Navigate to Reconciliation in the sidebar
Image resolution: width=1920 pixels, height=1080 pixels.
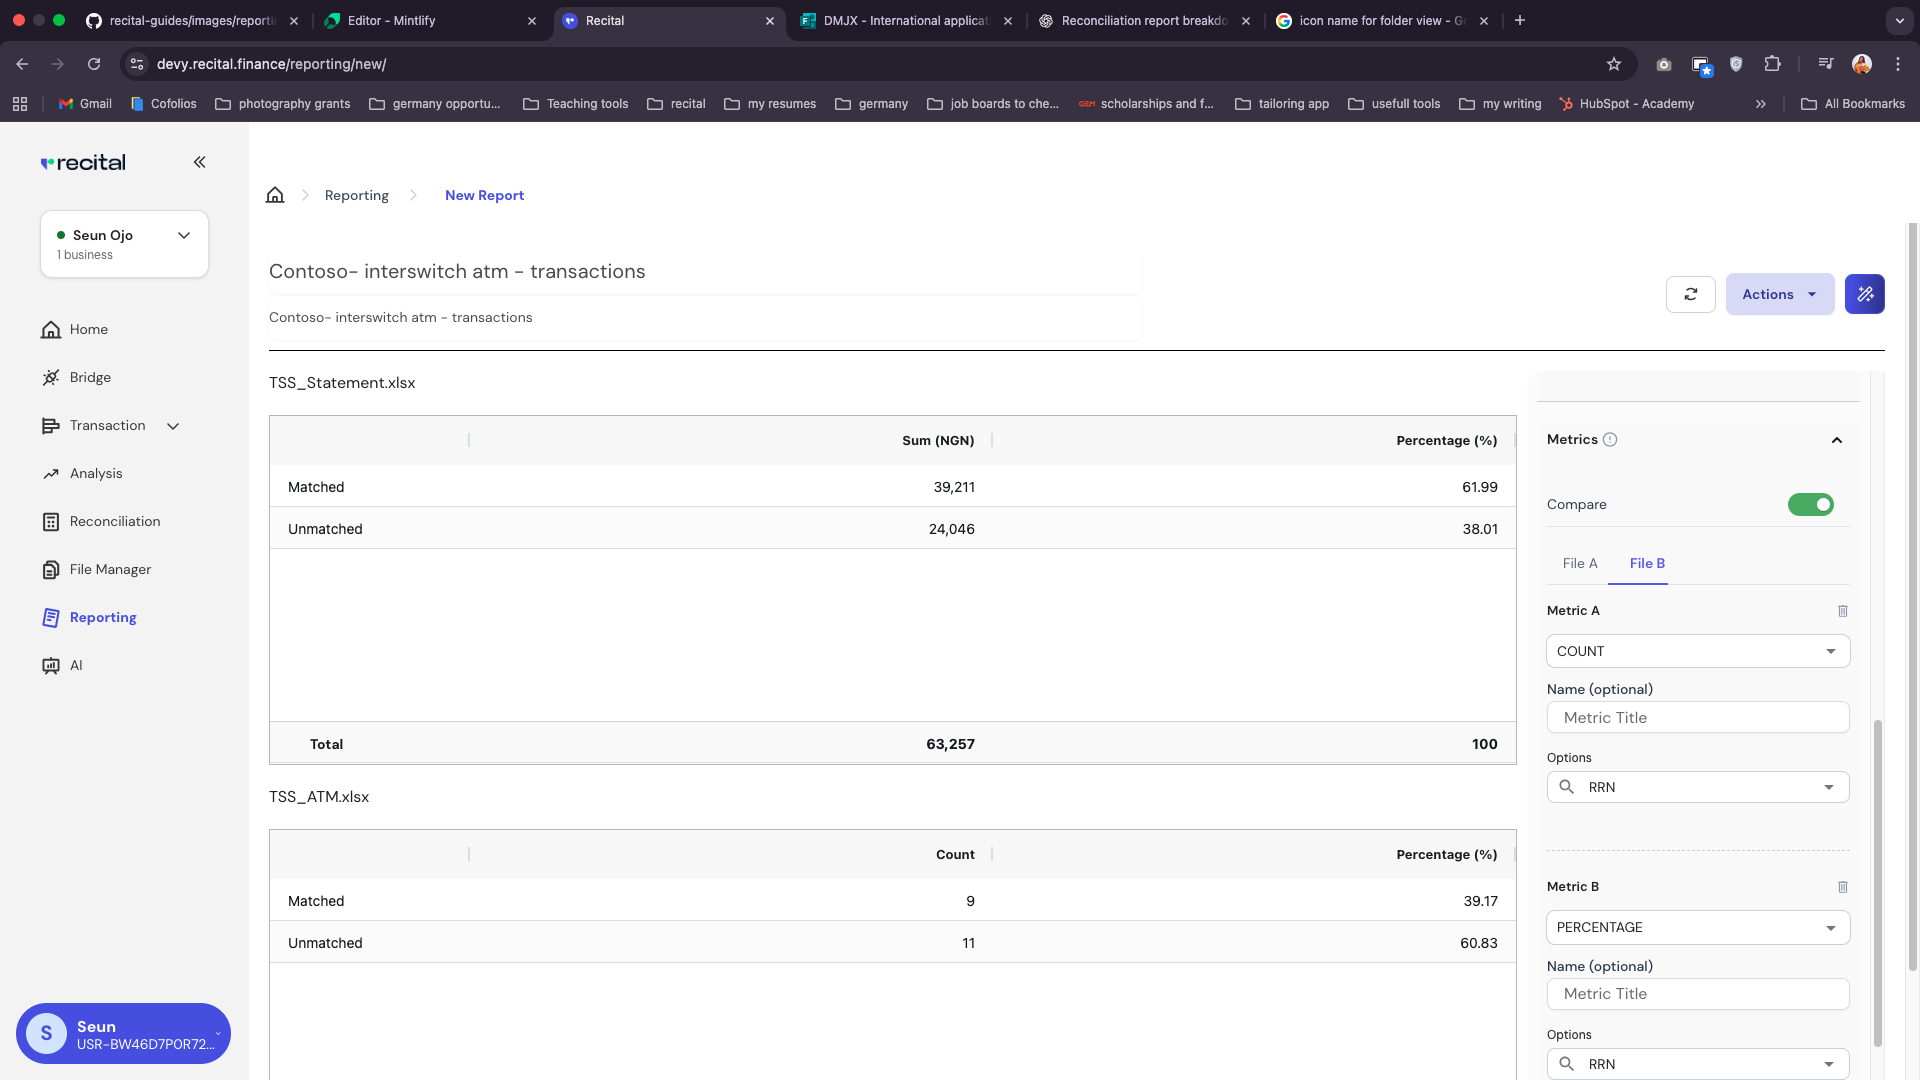pos(114,521)
